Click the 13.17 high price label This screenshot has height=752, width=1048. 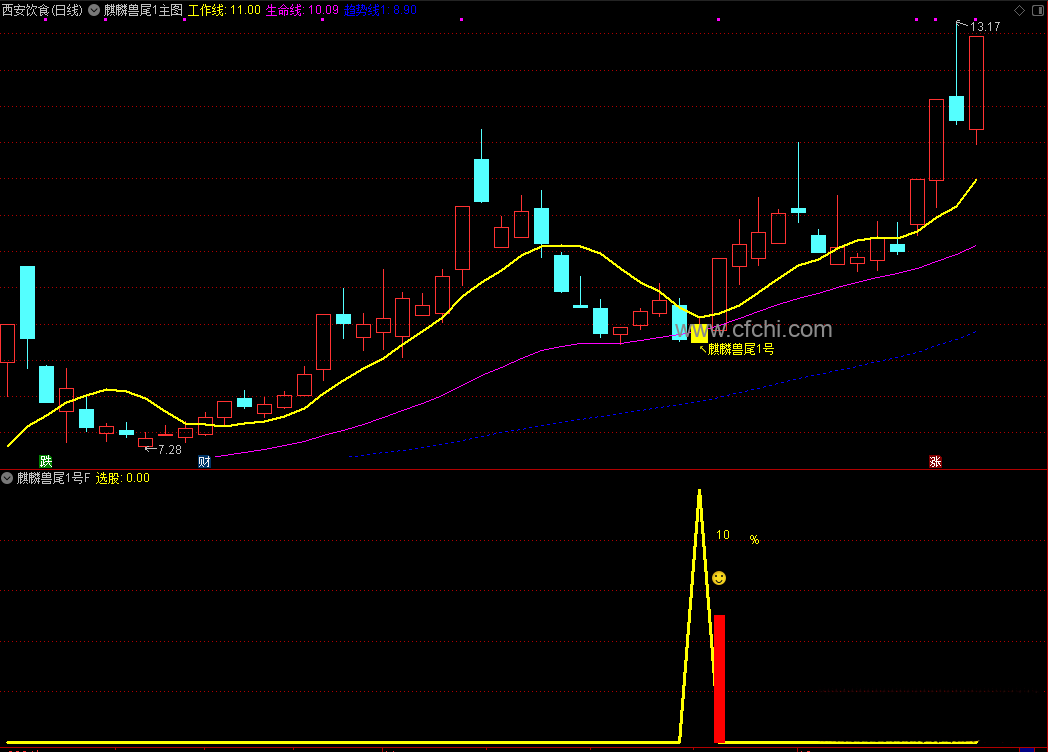pyautogui.click(x=985, y=27)
